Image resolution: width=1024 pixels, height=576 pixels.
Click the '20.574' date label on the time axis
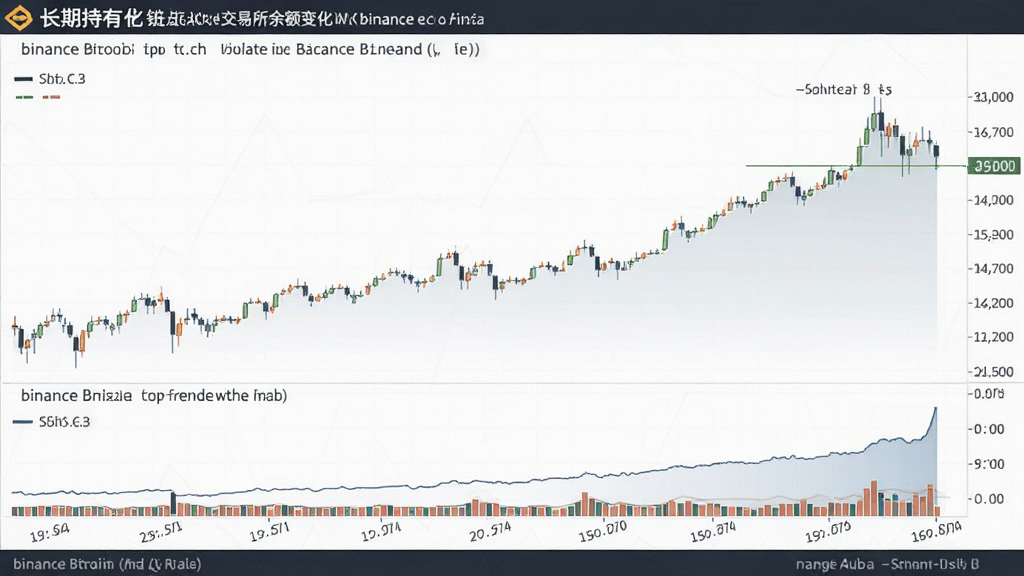coord(490,532)
